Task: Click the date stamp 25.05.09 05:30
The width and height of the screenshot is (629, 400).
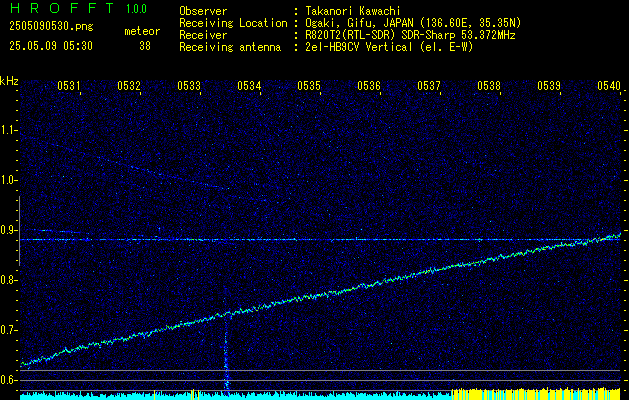Action: coord(51,46)
